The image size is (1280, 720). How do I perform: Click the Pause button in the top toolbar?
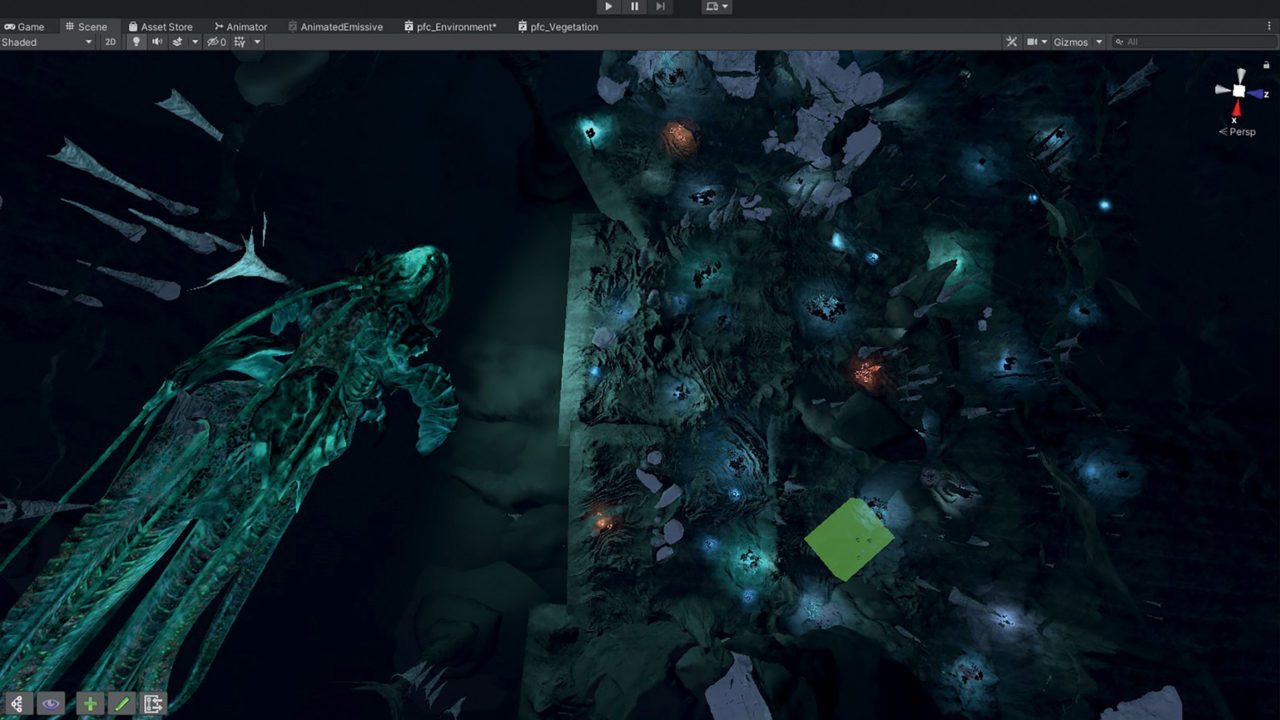click(x=634, y=7)
